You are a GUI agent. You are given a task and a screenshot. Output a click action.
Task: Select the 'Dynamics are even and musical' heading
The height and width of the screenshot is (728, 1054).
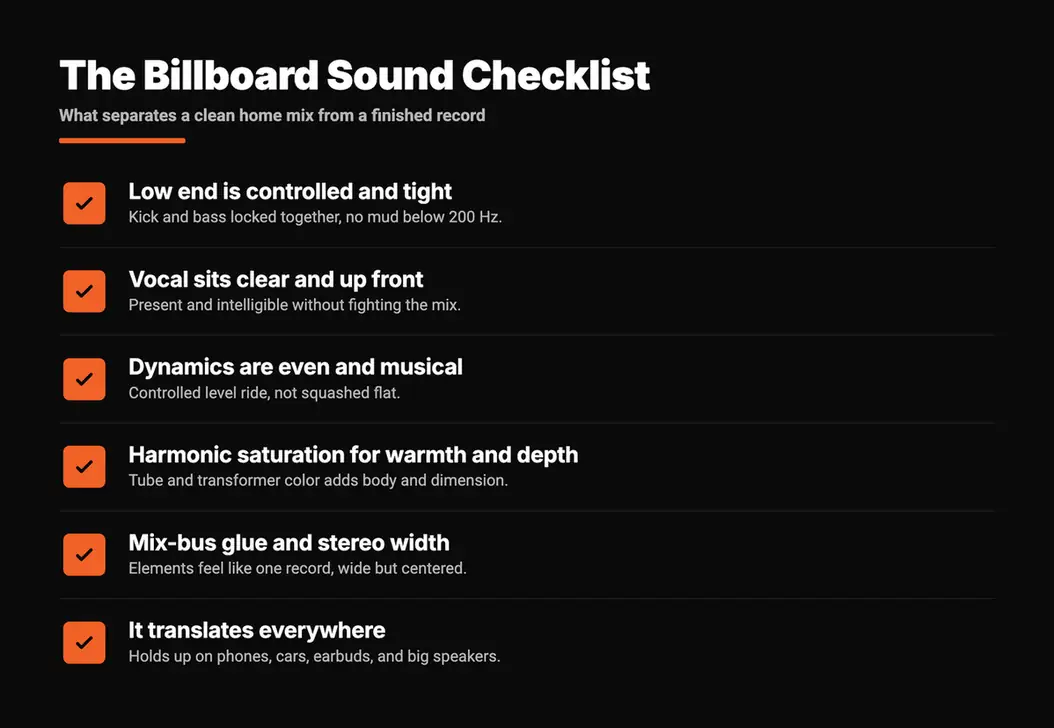pos(295,367)
